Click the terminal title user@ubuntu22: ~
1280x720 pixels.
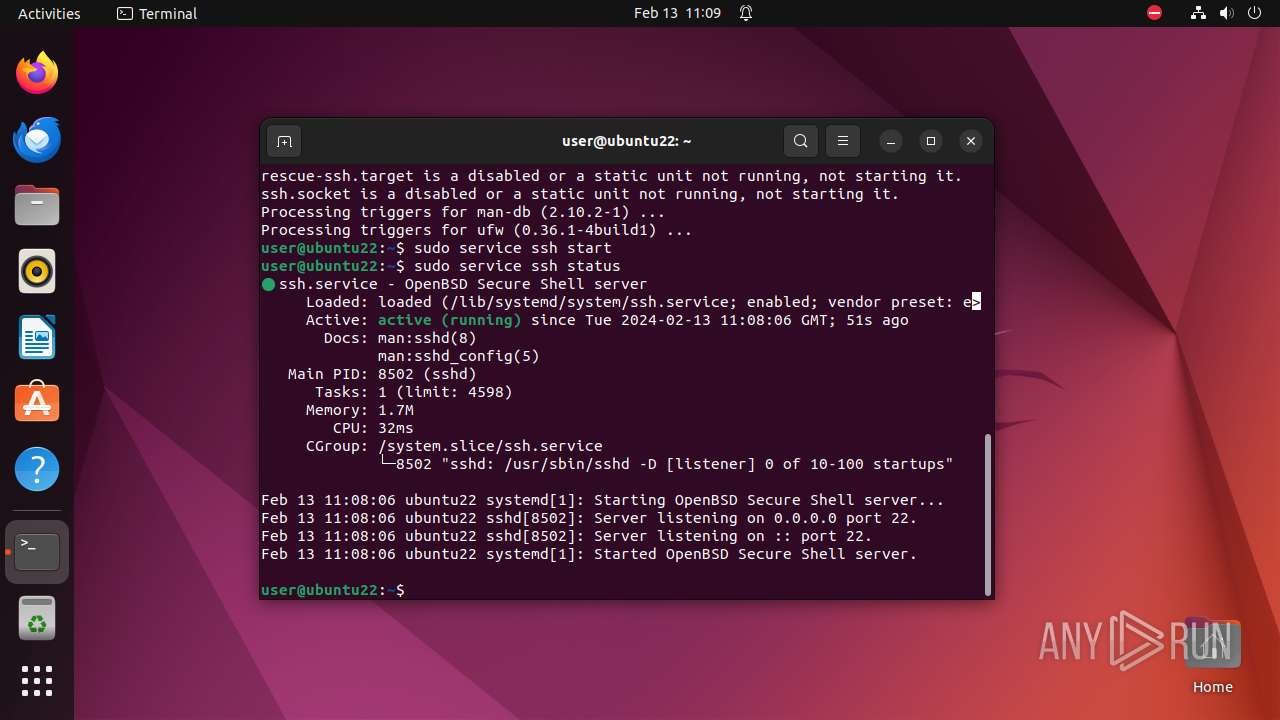pyautogui.click(x=626, y=141)
